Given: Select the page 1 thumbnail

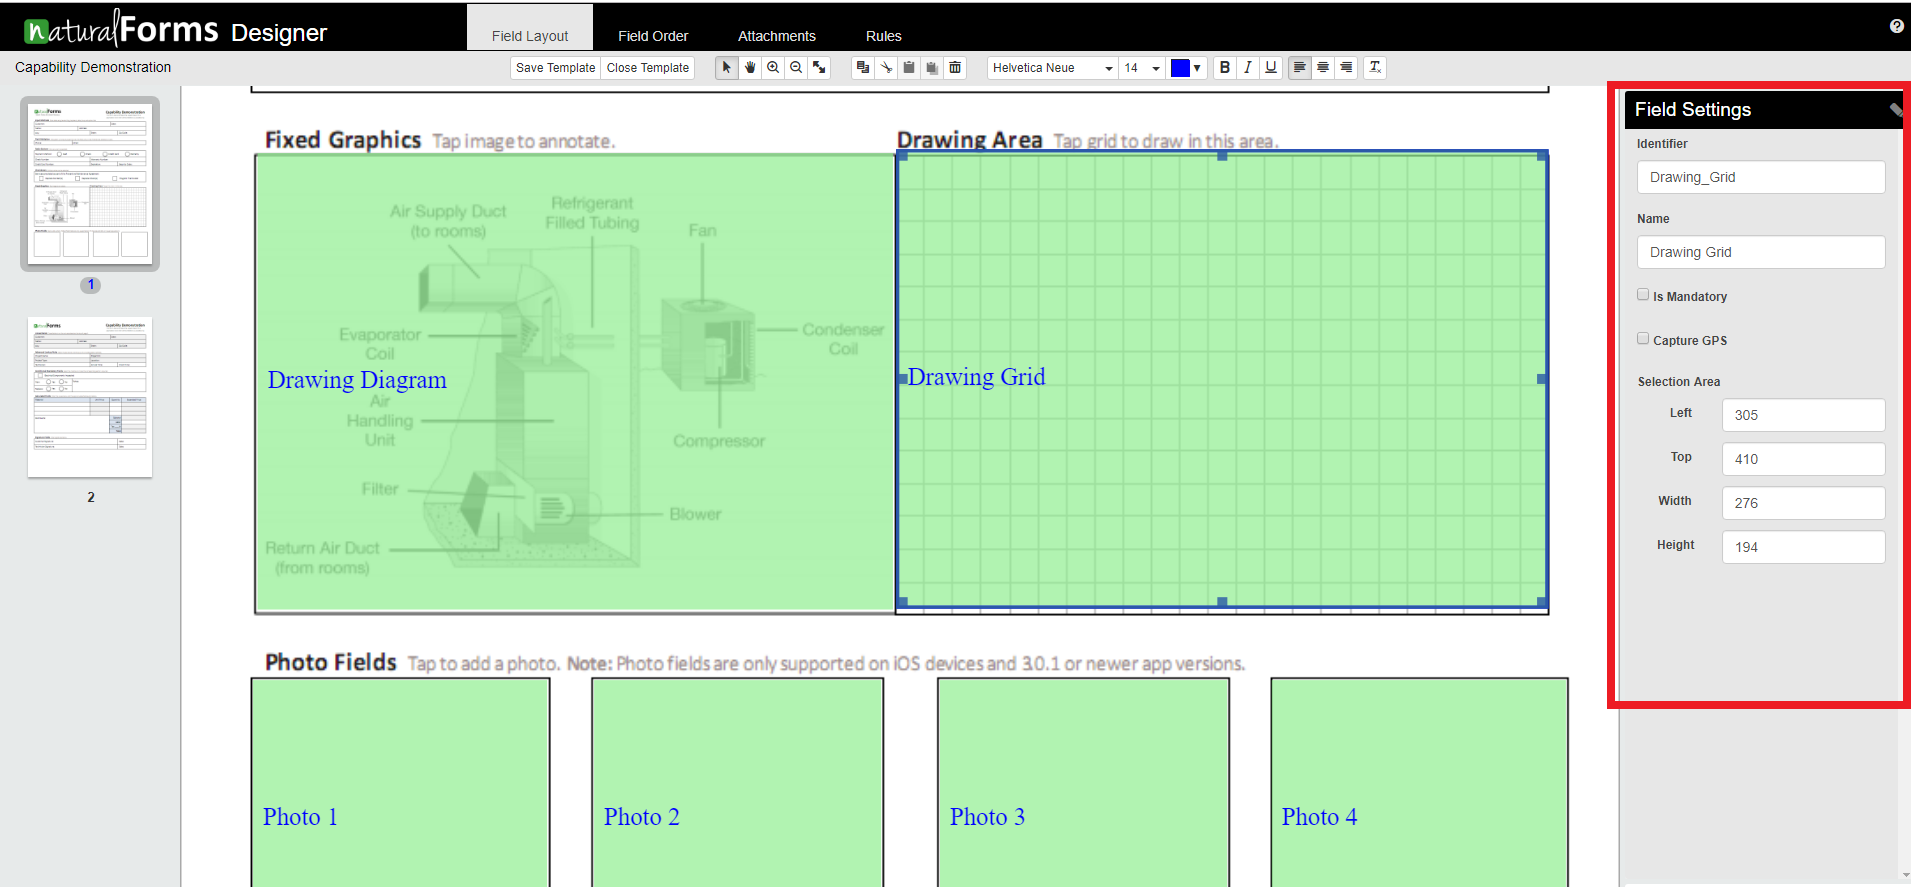Looking at the screenshot, I should point(90,183).
